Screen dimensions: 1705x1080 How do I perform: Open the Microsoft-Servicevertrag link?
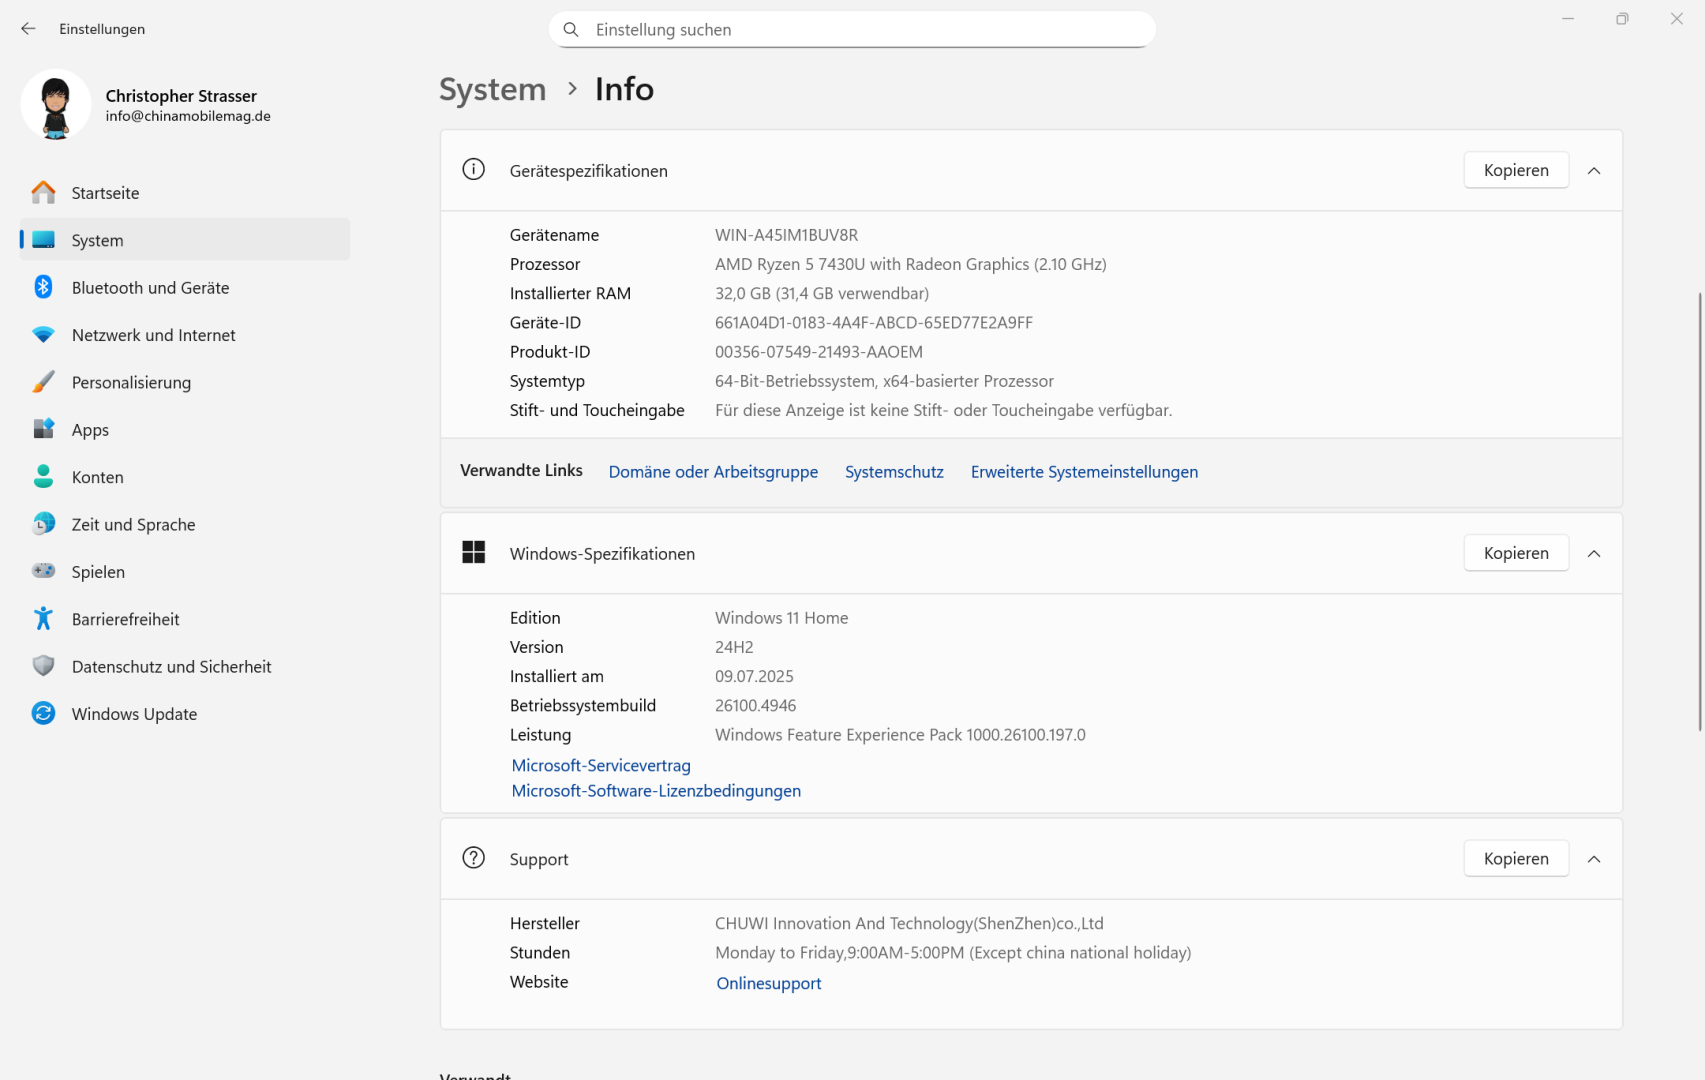pyautogui.click(x=601, y=765)
